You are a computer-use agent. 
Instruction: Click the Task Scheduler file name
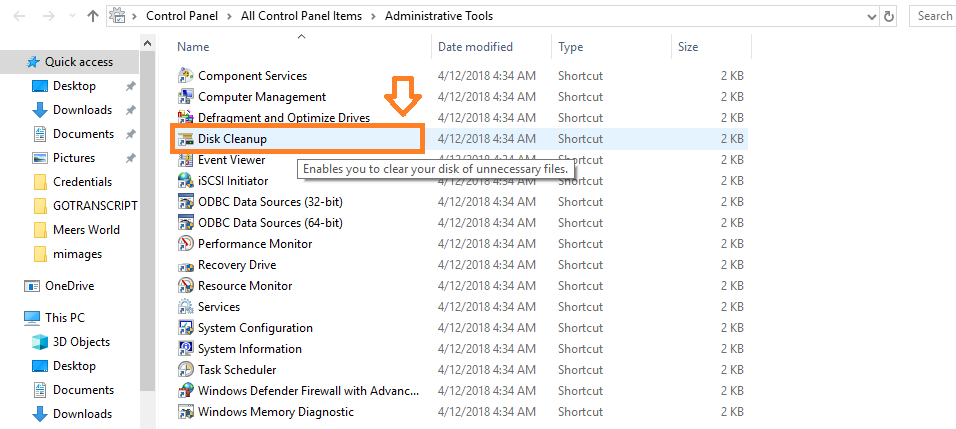pos(237,370)
